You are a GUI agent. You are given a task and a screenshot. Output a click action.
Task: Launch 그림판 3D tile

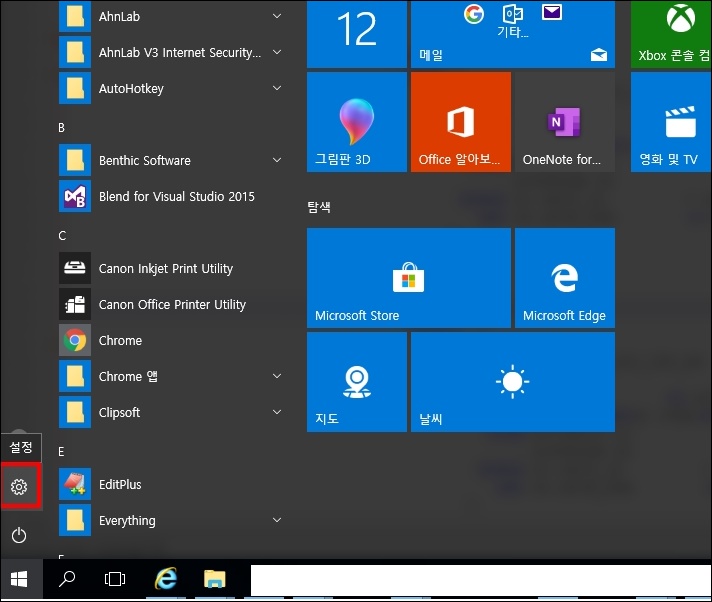357,122
